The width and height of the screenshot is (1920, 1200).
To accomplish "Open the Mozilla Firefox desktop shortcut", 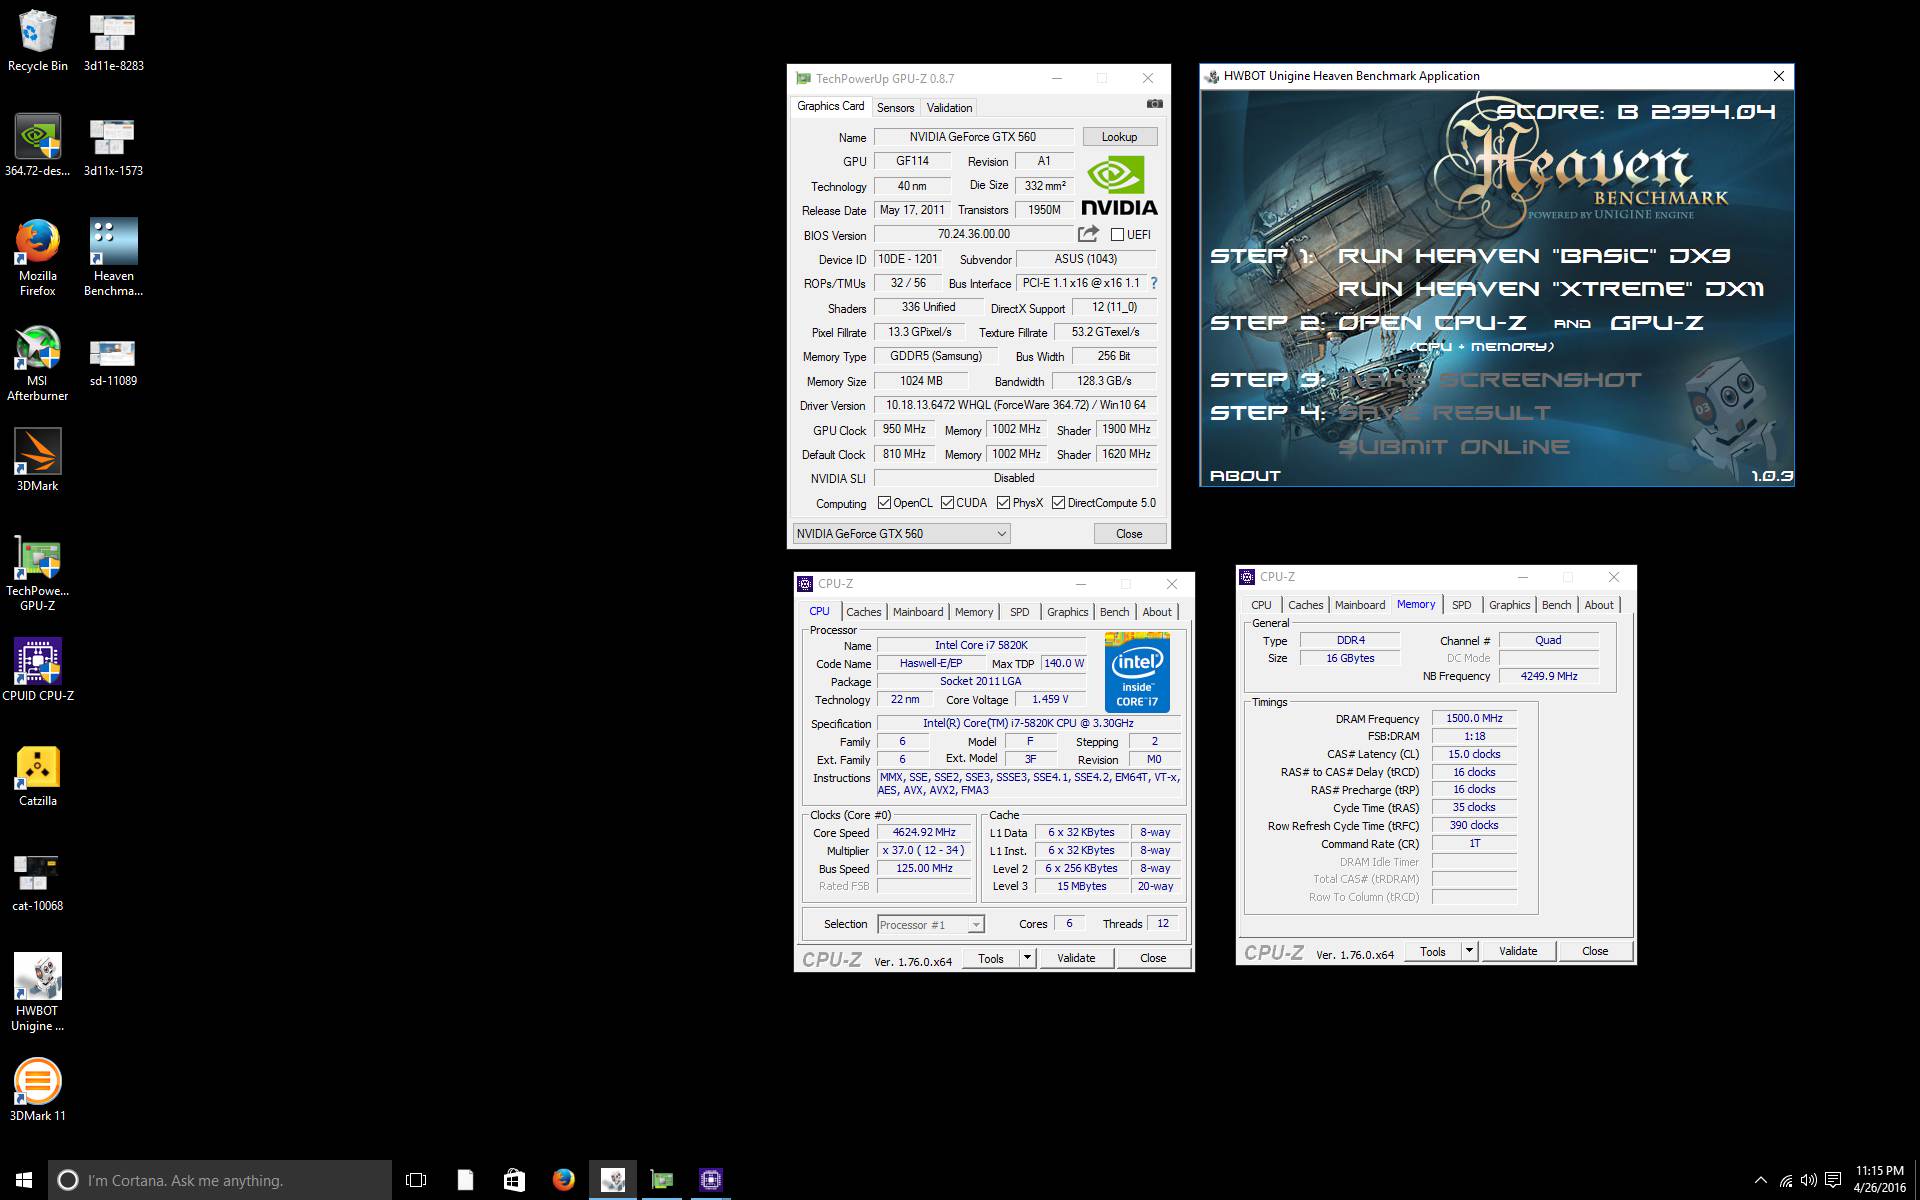I will pos(38,258).
